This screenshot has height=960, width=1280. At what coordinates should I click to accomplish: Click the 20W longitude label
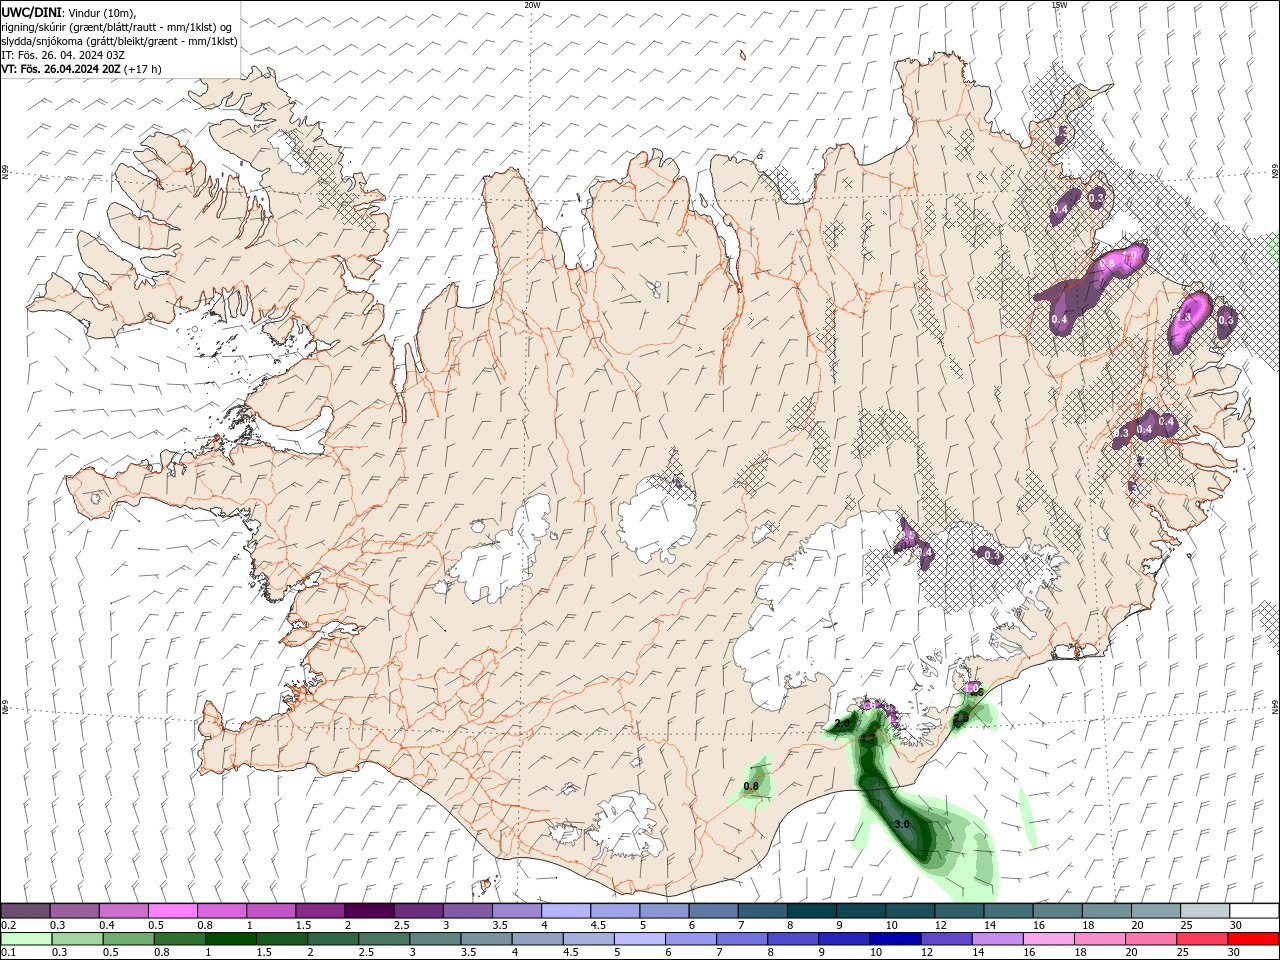coord(532,5)
